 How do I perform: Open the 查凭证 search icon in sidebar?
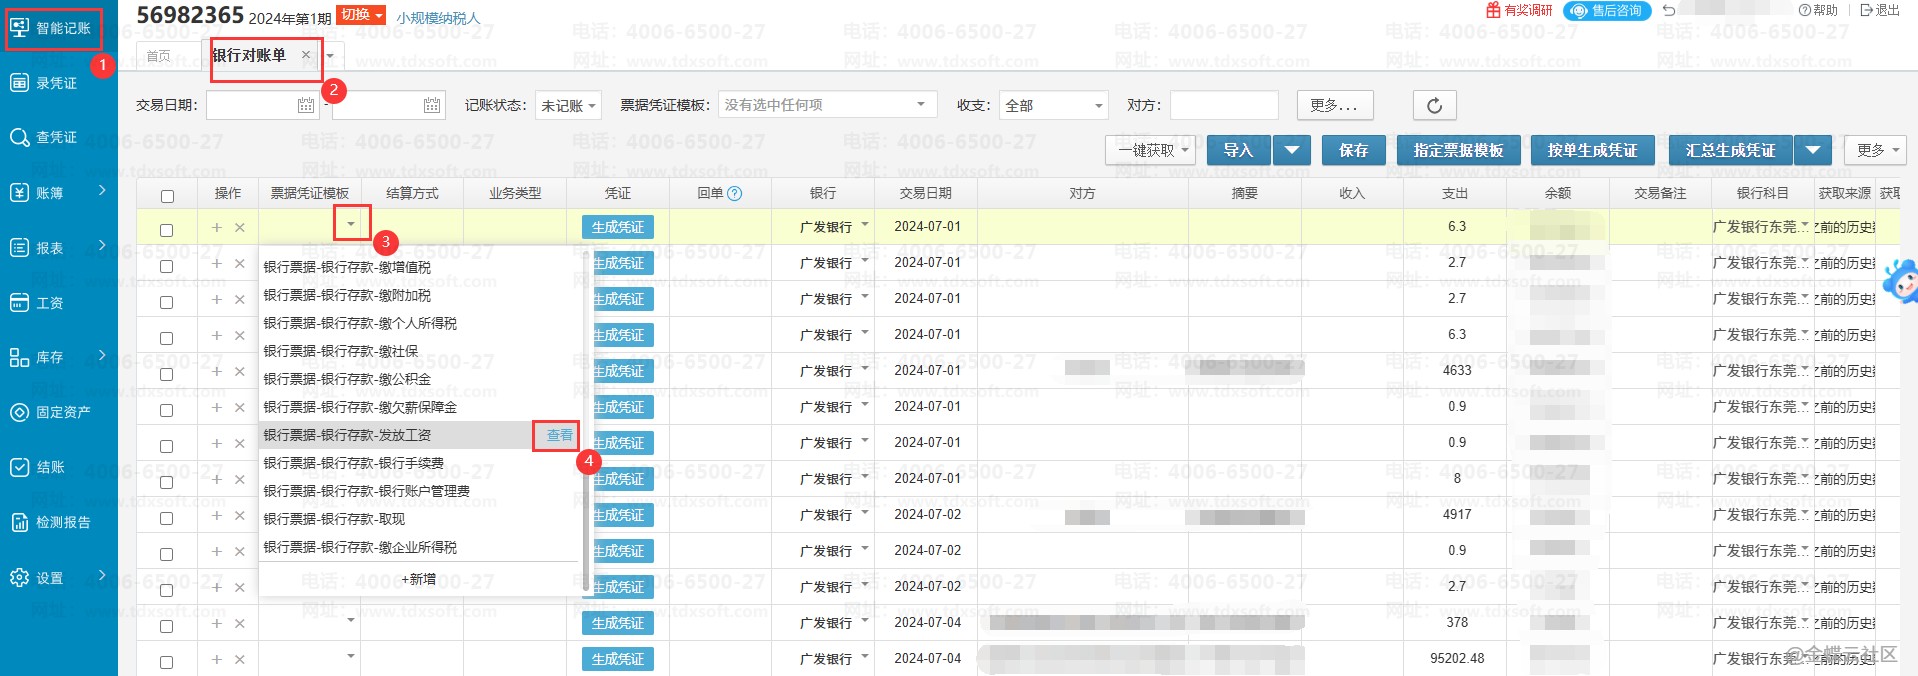20,137
